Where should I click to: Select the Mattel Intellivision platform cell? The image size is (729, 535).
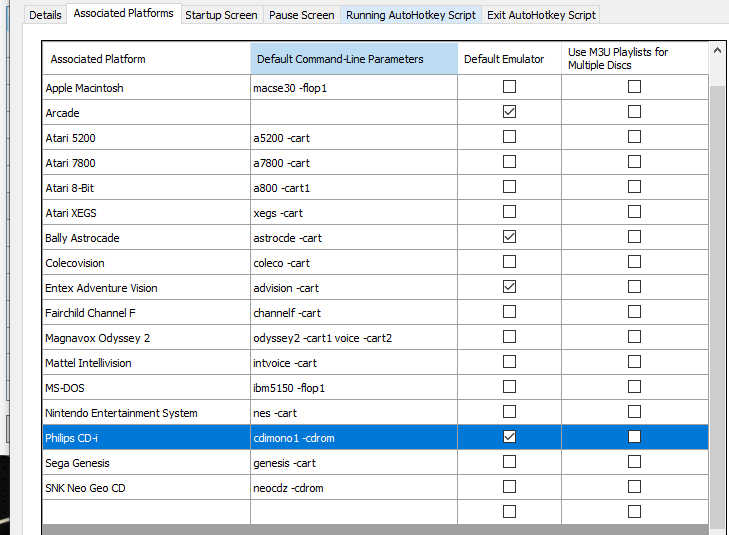146,363
